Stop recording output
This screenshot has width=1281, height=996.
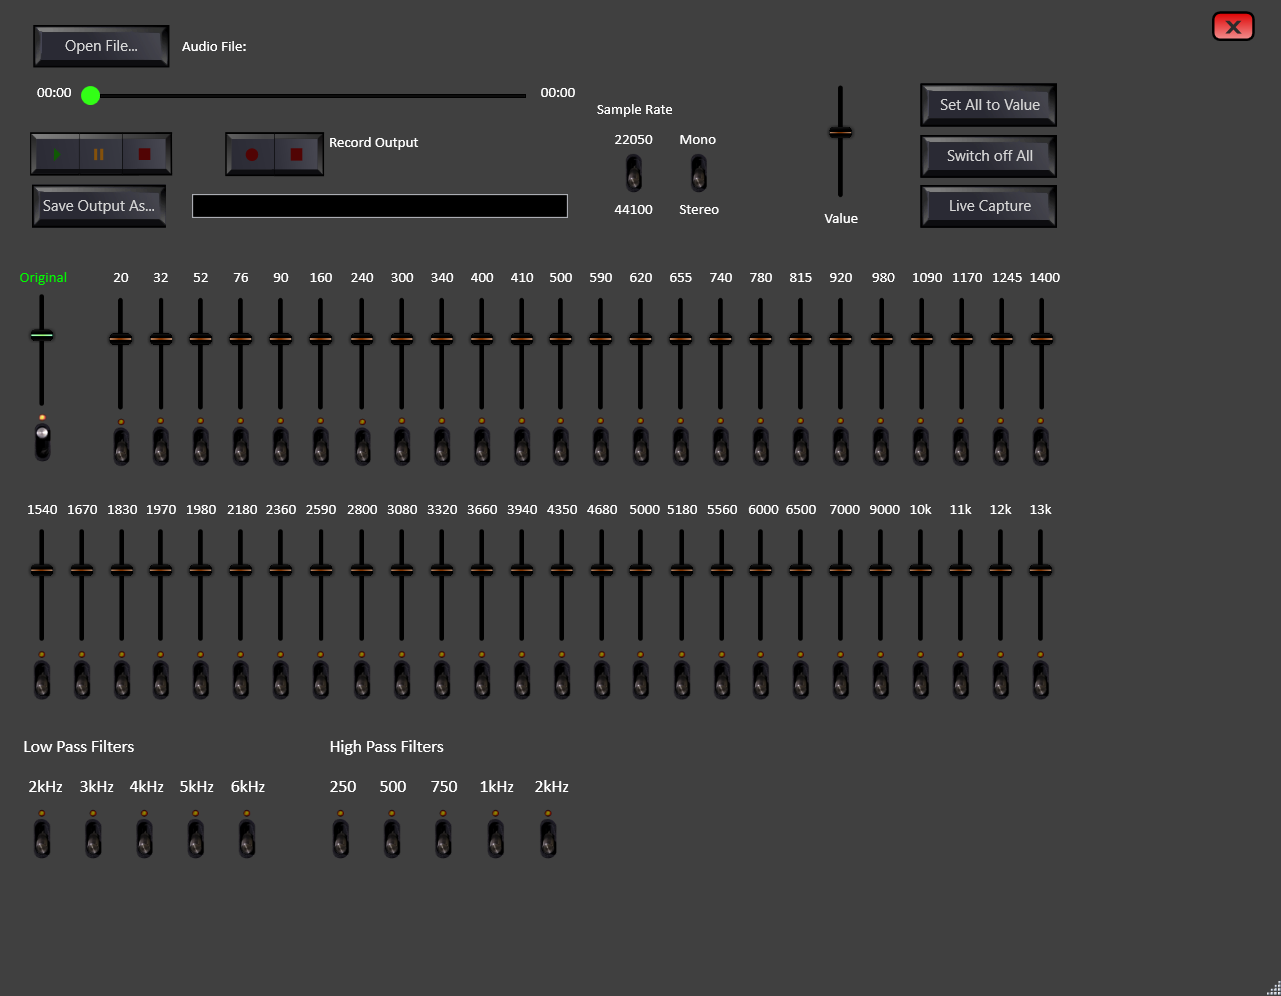coord(296,155)
